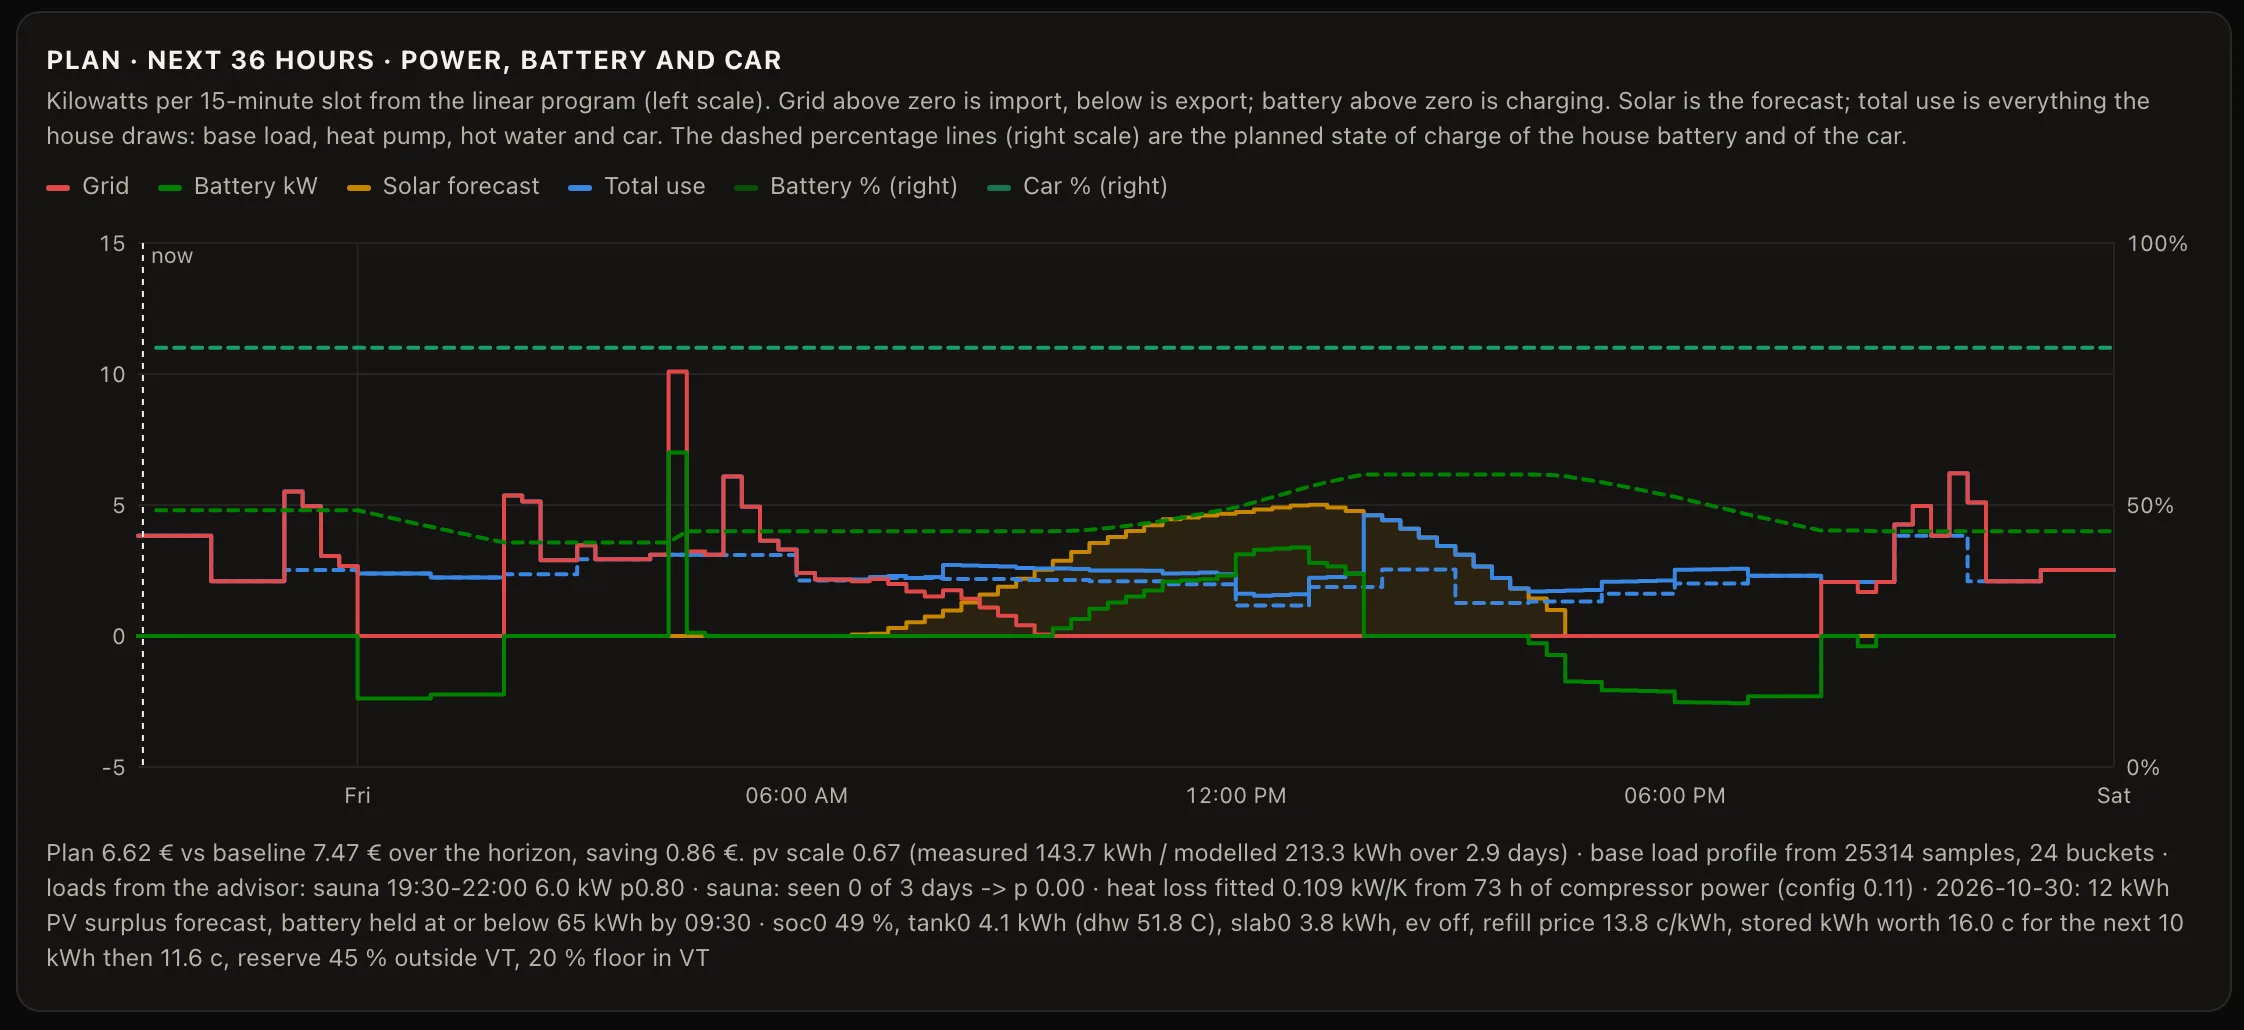2244x1030 pixels.
Task: Click the 06:00 PM axis label
Action: coord(1675,795)
